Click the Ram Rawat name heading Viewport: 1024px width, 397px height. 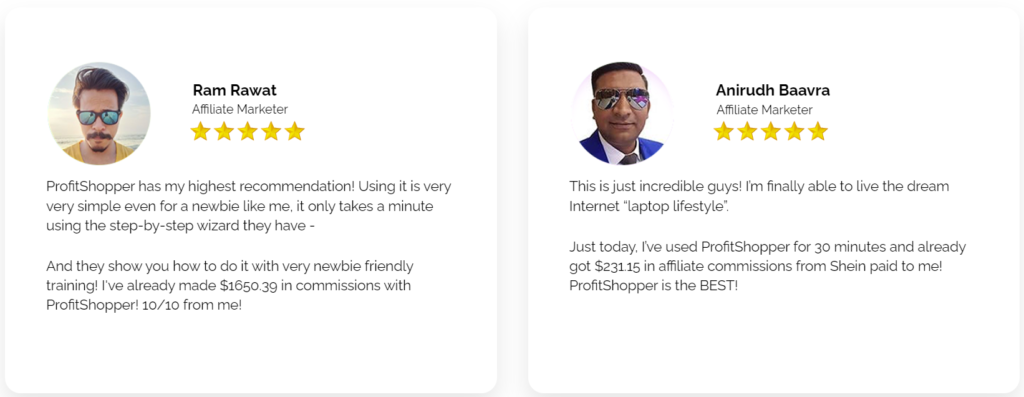pos(234,90)
